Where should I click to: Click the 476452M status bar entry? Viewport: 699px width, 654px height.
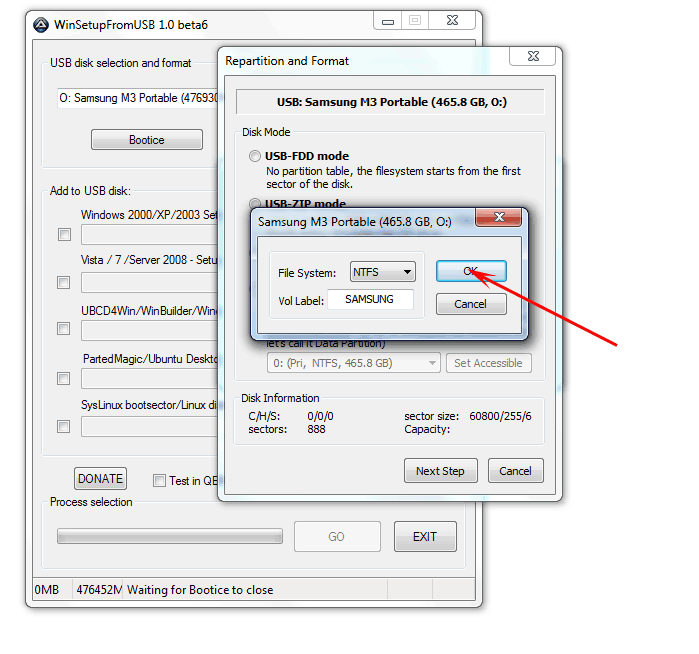pyautogui.click(x=99, y=590)
